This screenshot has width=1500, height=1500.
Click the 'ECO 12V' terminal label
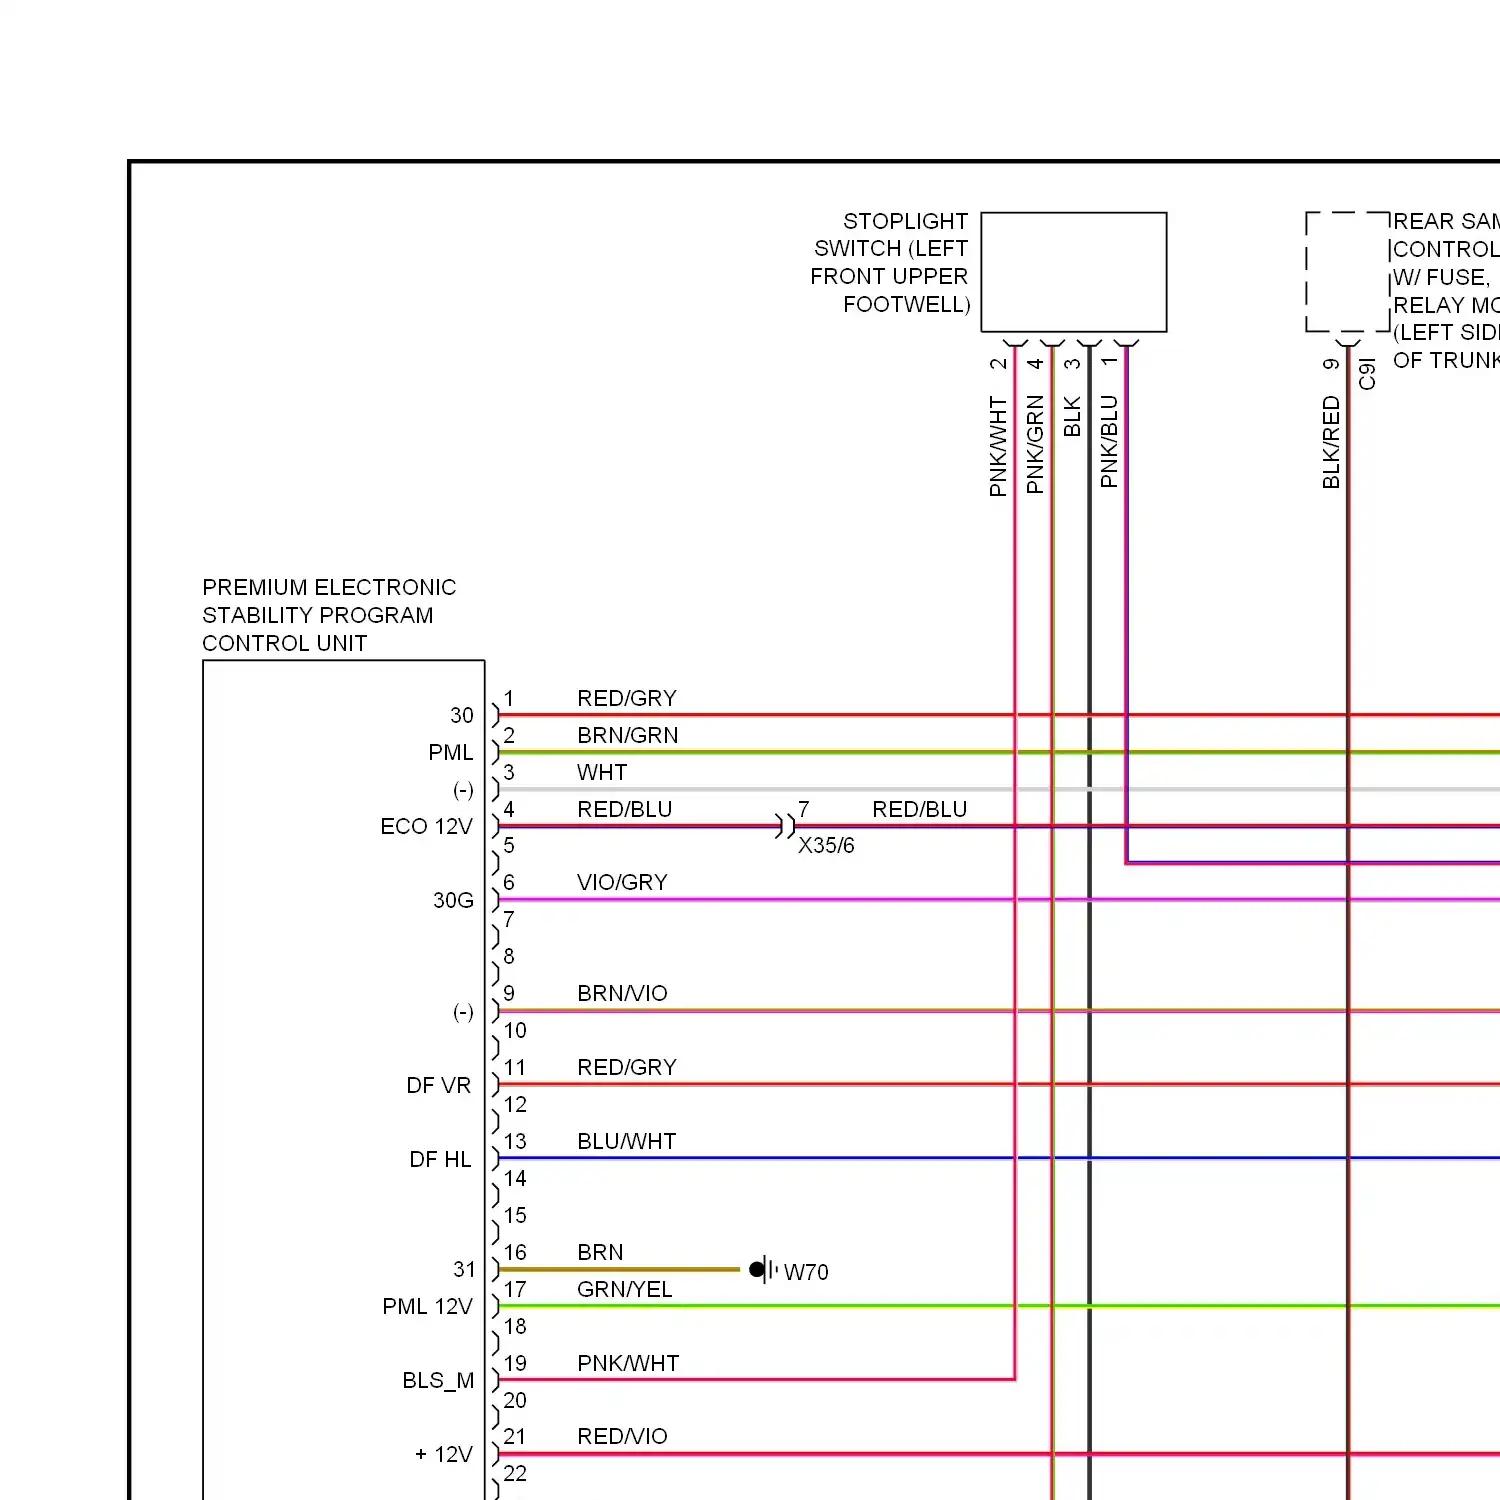pos(426,826)
